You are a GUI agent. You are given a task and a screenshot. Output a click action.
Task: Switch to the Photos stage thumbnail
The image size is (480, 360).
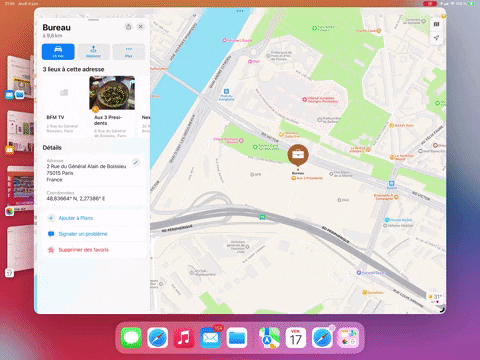coord(21,187)
